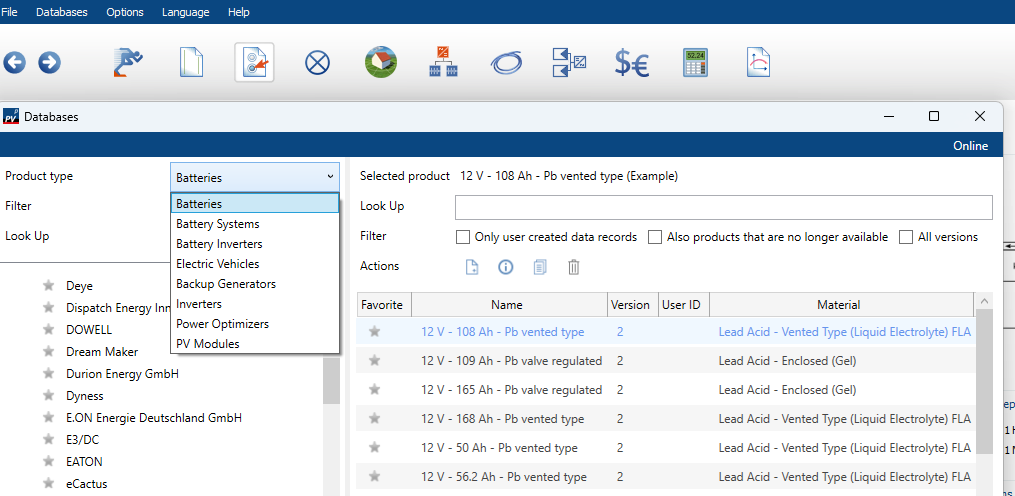Choose PV Modules in the dropdown
Screen dimensions: 1015x496
[x=207, y=344]
